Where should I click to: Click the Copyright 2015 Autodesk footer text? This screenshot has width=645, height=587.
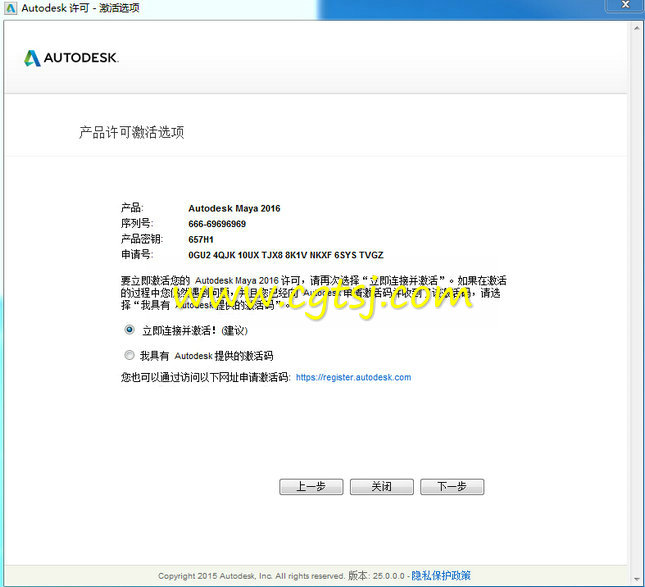[x=251, y=575]
